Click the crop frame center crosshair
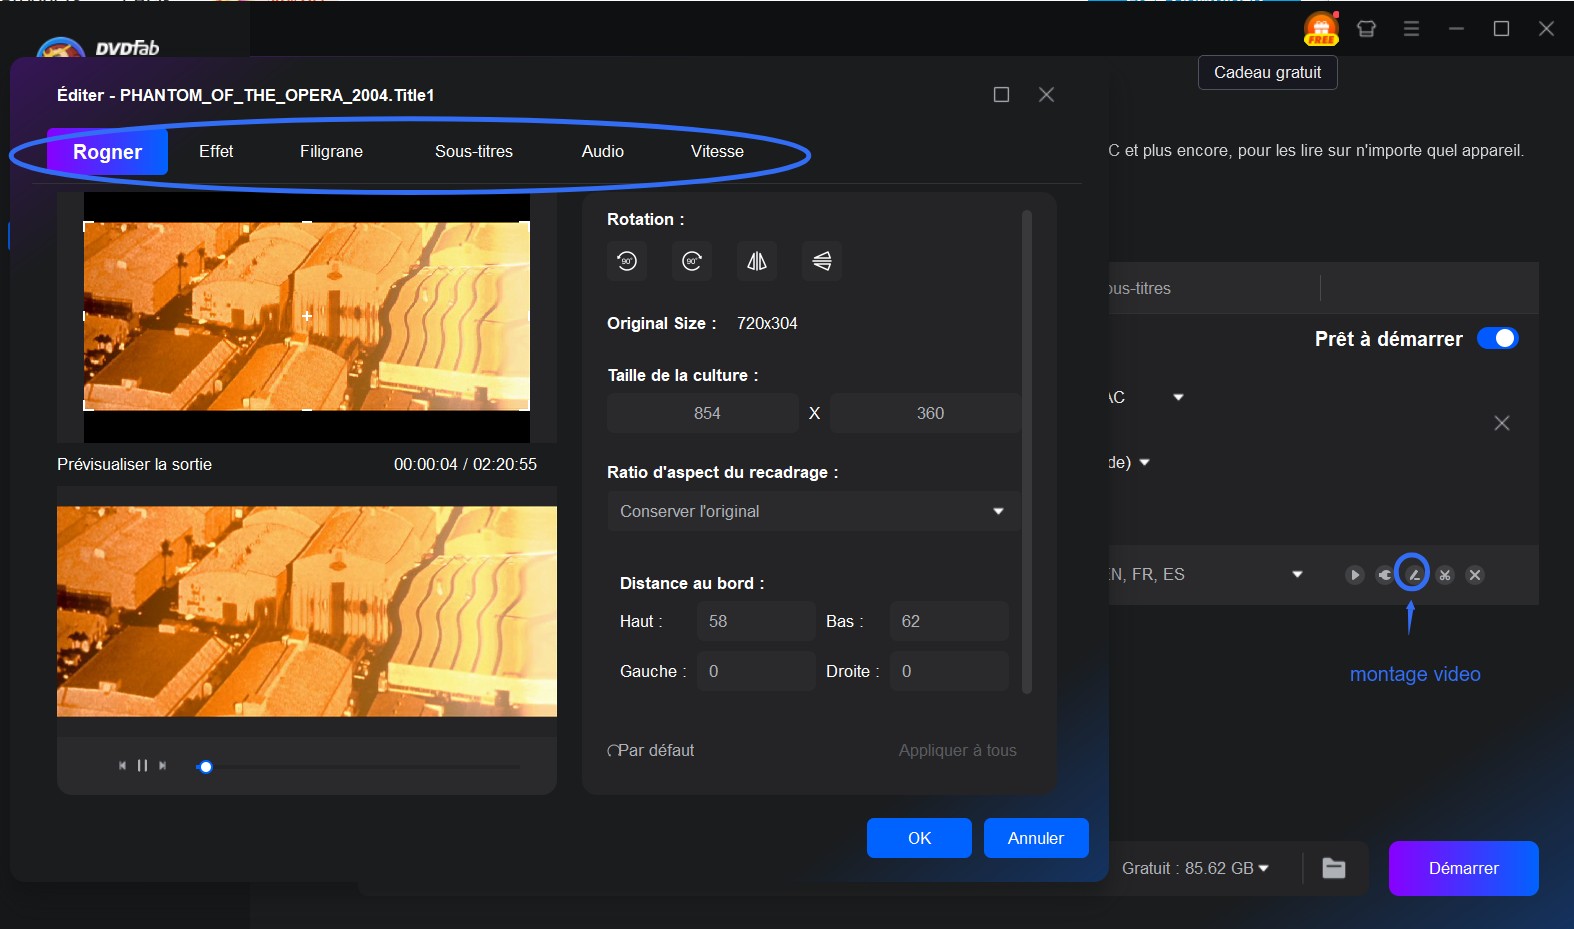1574x929 pixels. pyautogui.click(x=307, y=315)
